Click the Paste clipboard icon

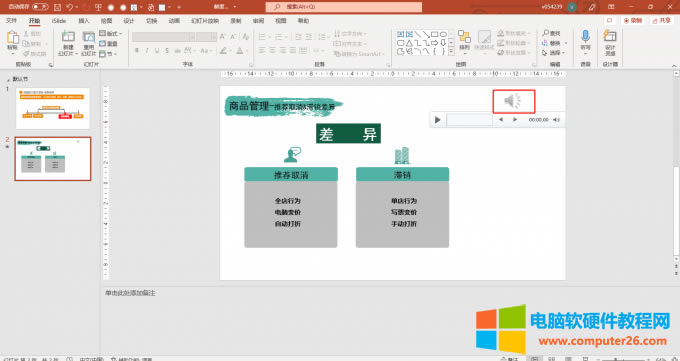tap(13, 37)
